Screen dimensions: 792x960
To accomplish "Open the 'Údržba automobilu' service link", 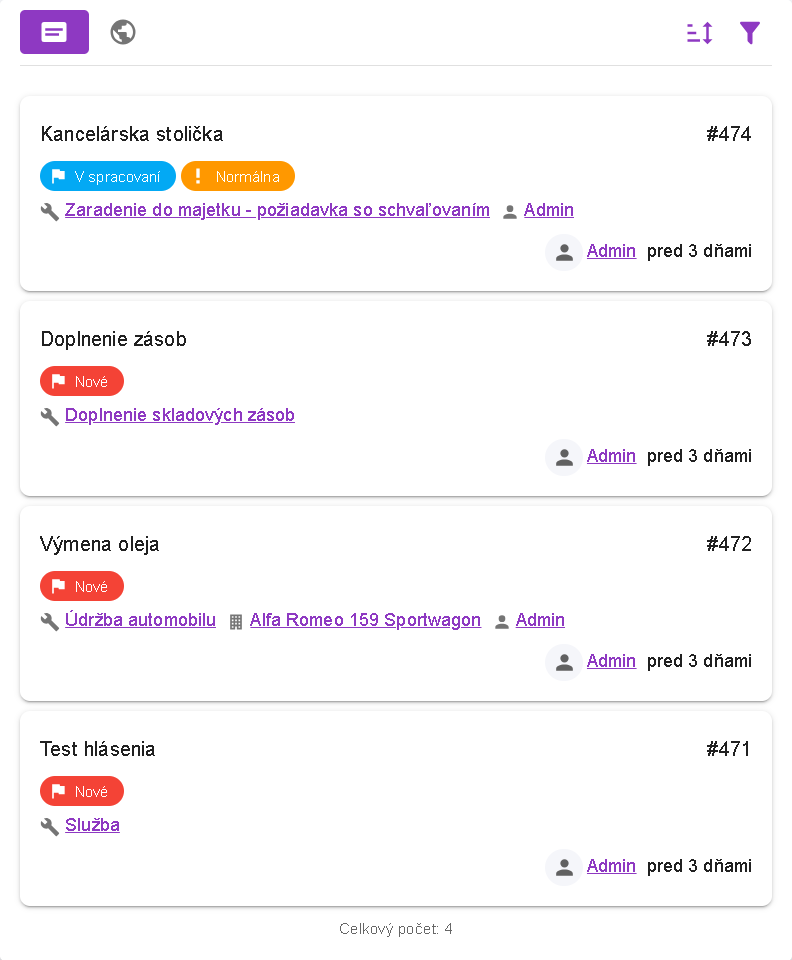I will coord(140,620).
